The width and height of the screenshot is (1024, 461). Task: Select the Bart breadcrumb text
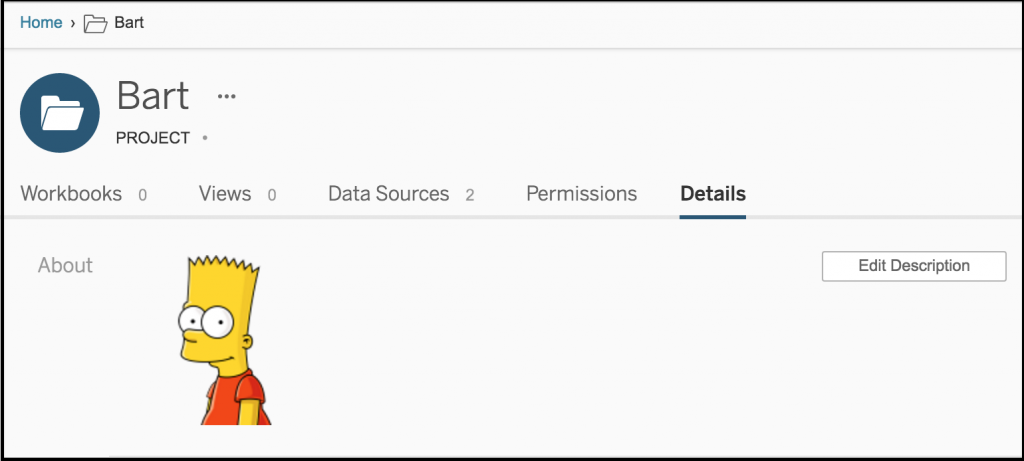click(129, 23)
